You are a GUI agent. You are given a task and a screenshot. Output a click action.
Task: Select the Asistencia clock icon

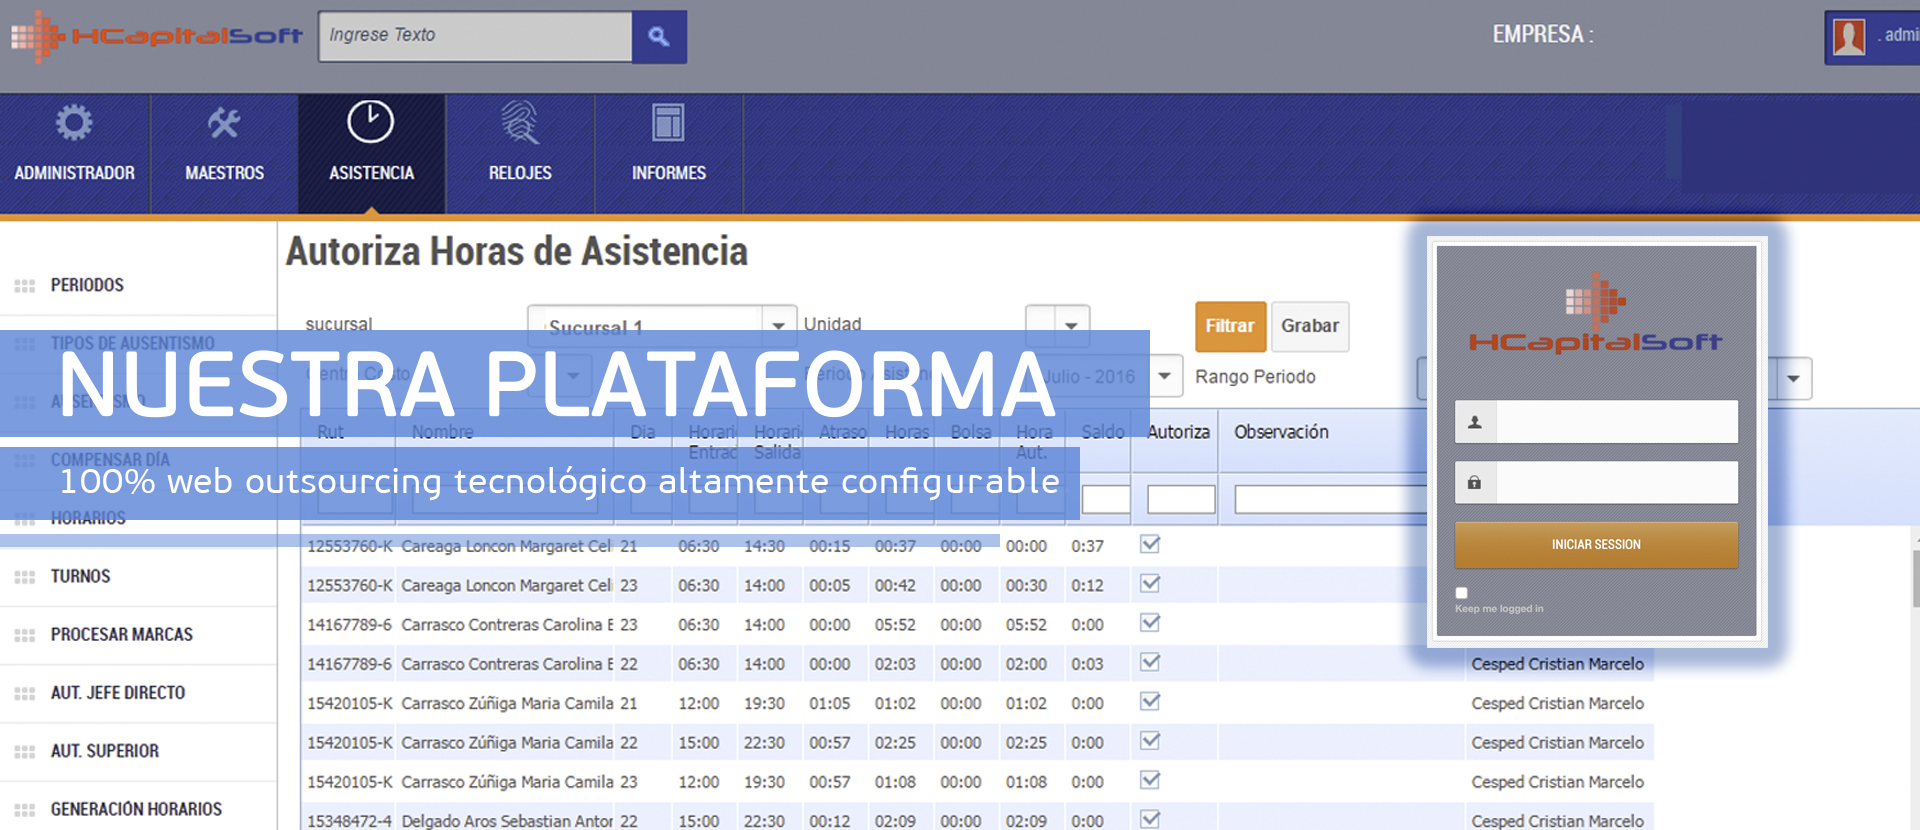point(370,123)
